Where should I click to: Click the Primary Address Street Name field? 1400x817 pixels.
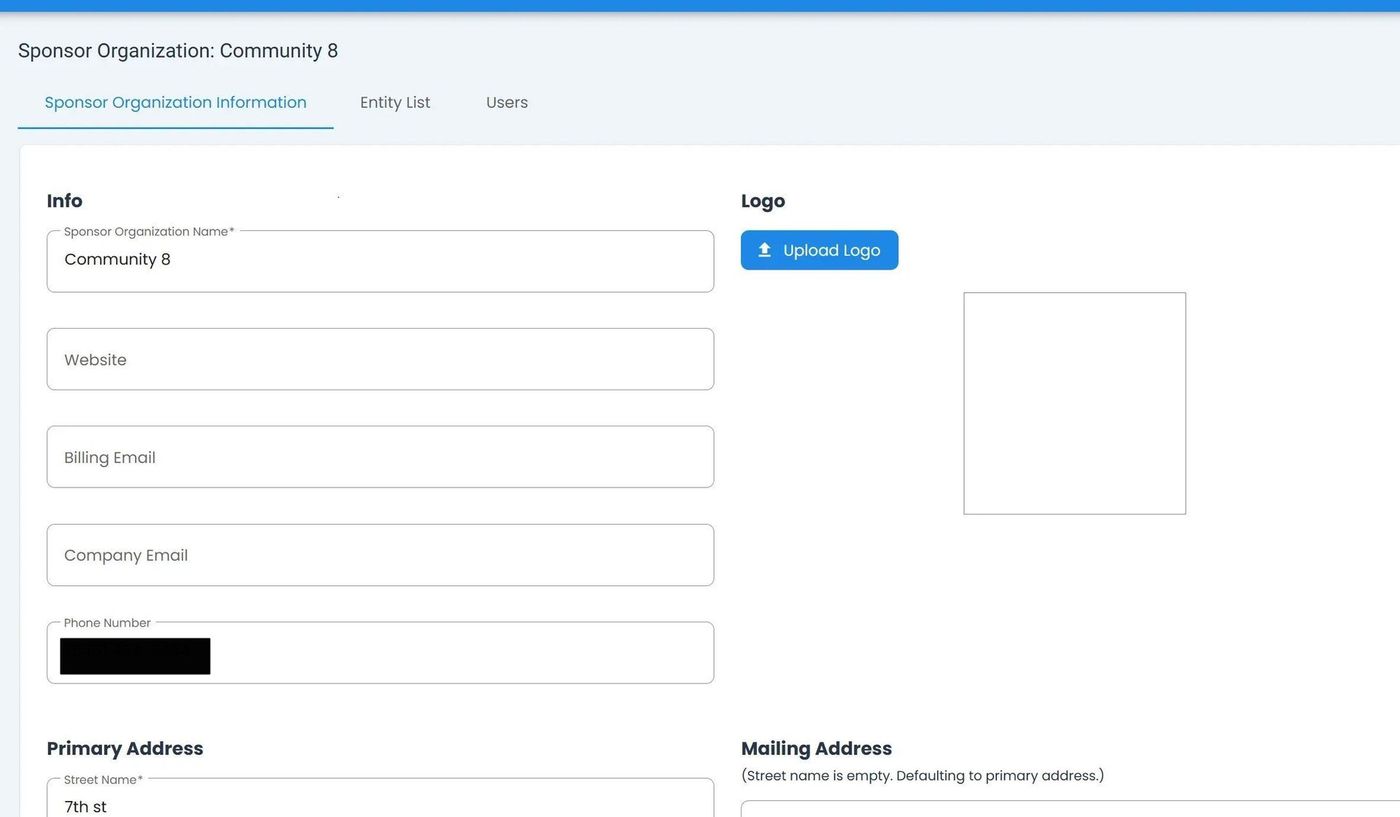pyautogui.click(x=380, y=804)
